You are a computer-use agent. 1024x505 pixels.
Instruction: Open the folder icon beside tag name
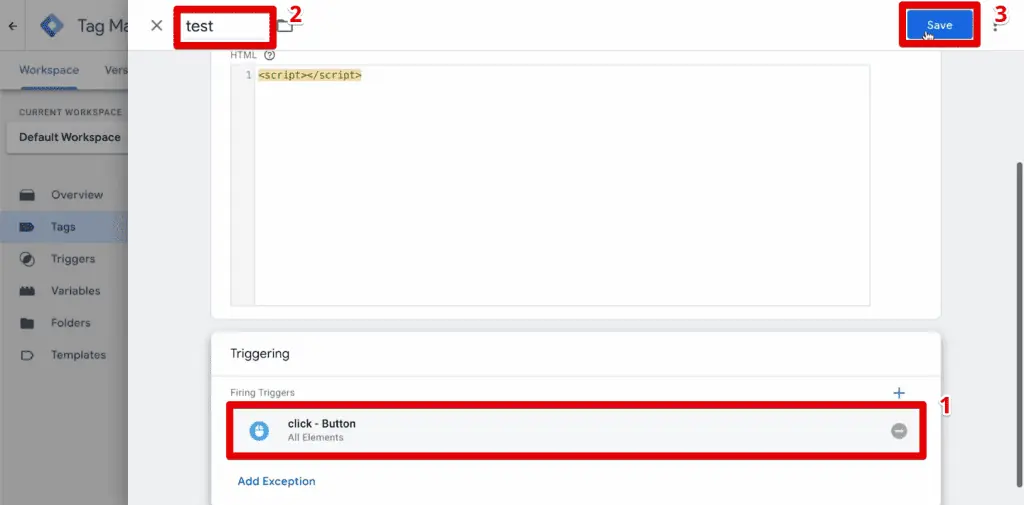click(x=285, y=26)
